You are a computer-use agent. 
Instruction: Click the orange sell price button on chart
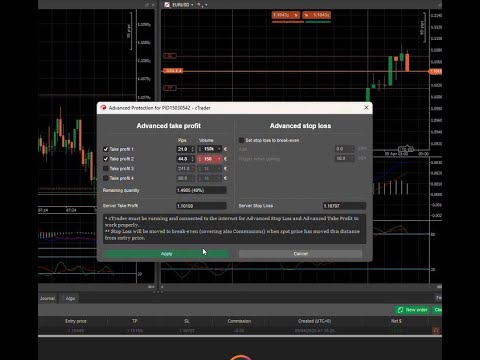(x=286, y=15)
